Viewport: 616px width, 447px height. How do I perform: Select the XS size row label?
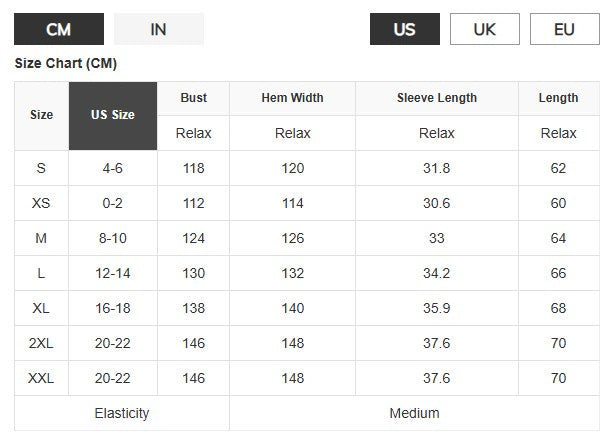point(41,203)
